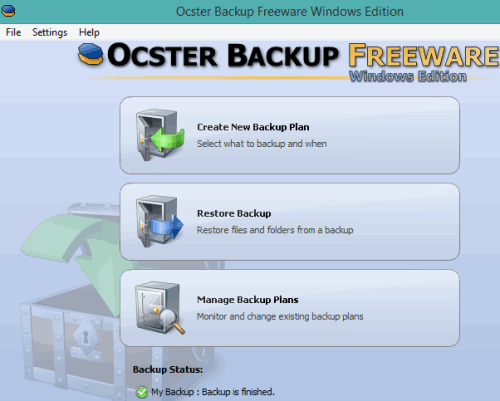This screenshot has height=401, width=500.
Task: Click the Ocster hexagon logo in the banner
Action: [90, 54]
